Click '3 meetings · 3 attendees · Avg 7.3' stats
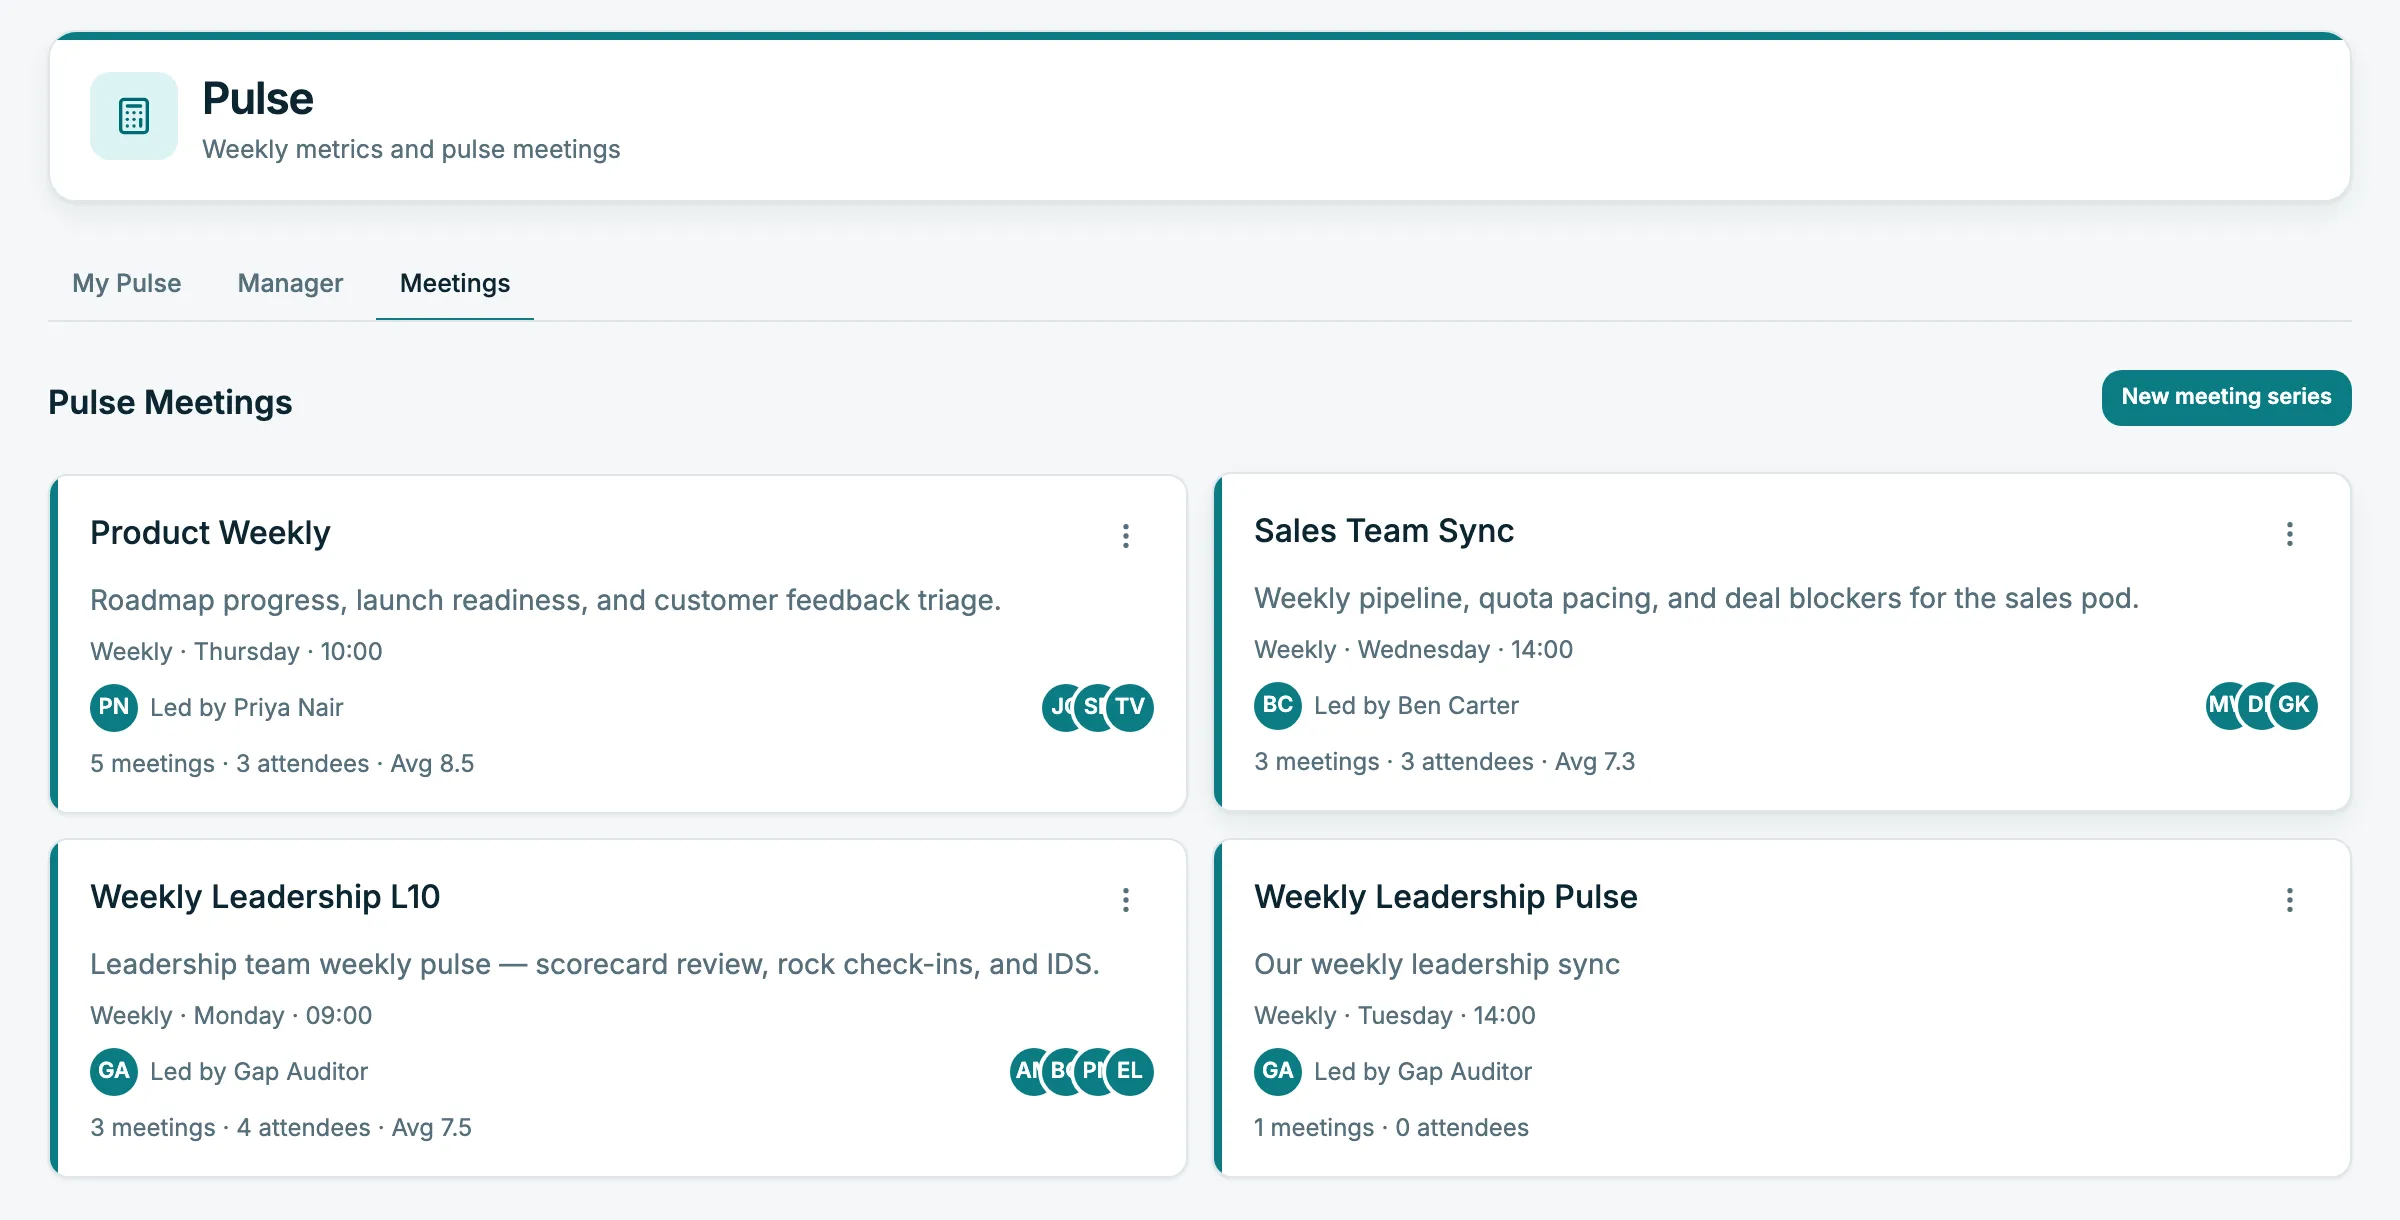 tap(1445, 762)
